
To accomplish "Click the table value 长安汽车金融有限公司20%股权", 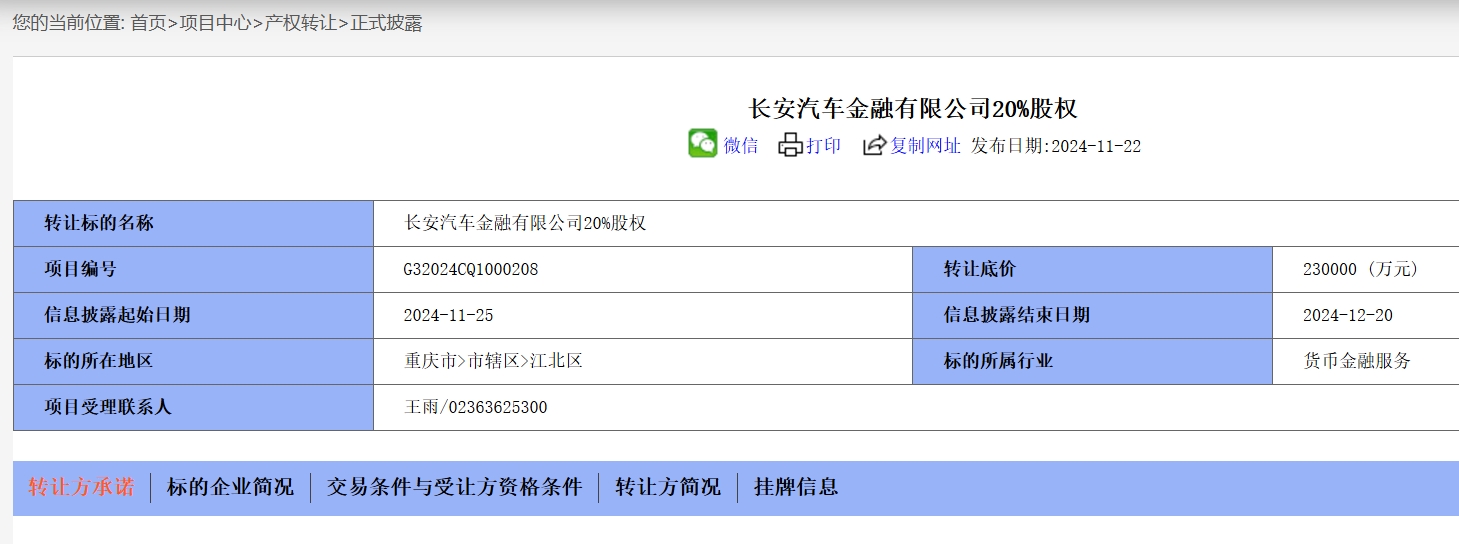I will 525,223.
